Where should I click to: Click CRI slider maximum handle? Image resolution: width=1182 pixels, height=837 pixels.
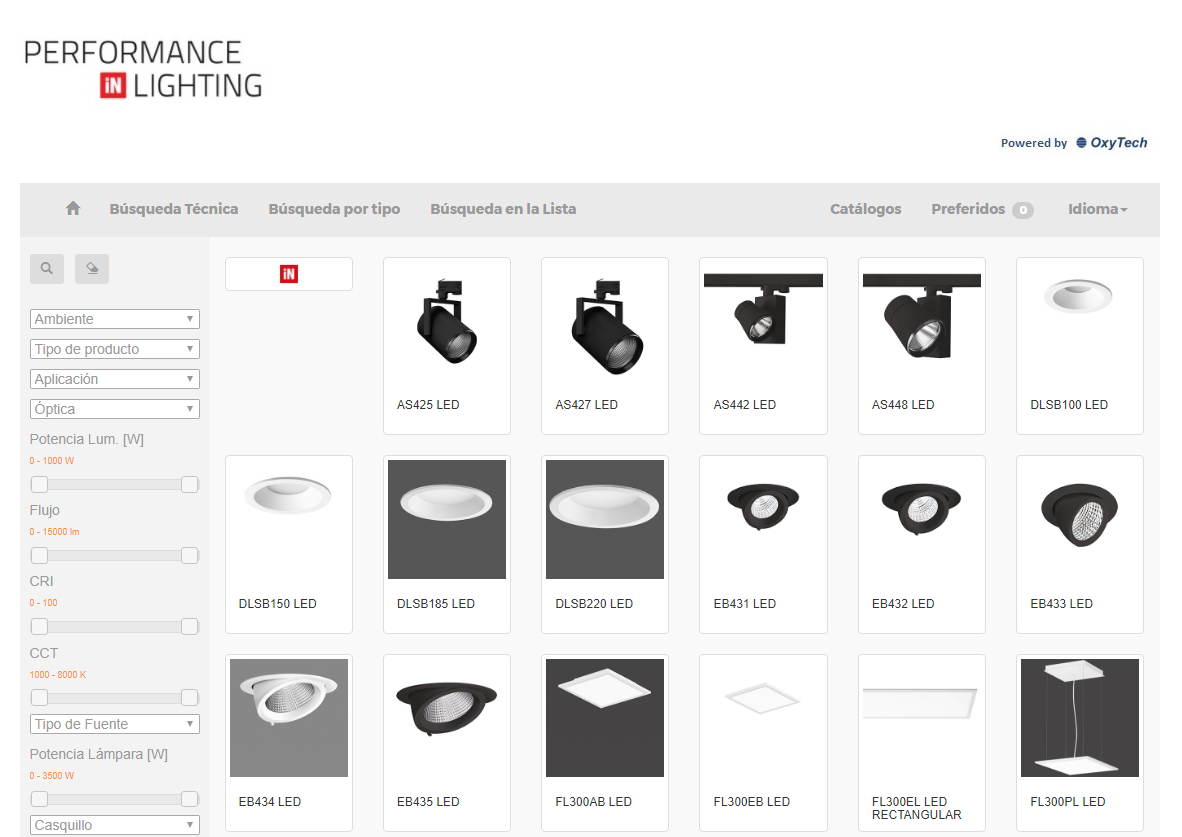190,627
